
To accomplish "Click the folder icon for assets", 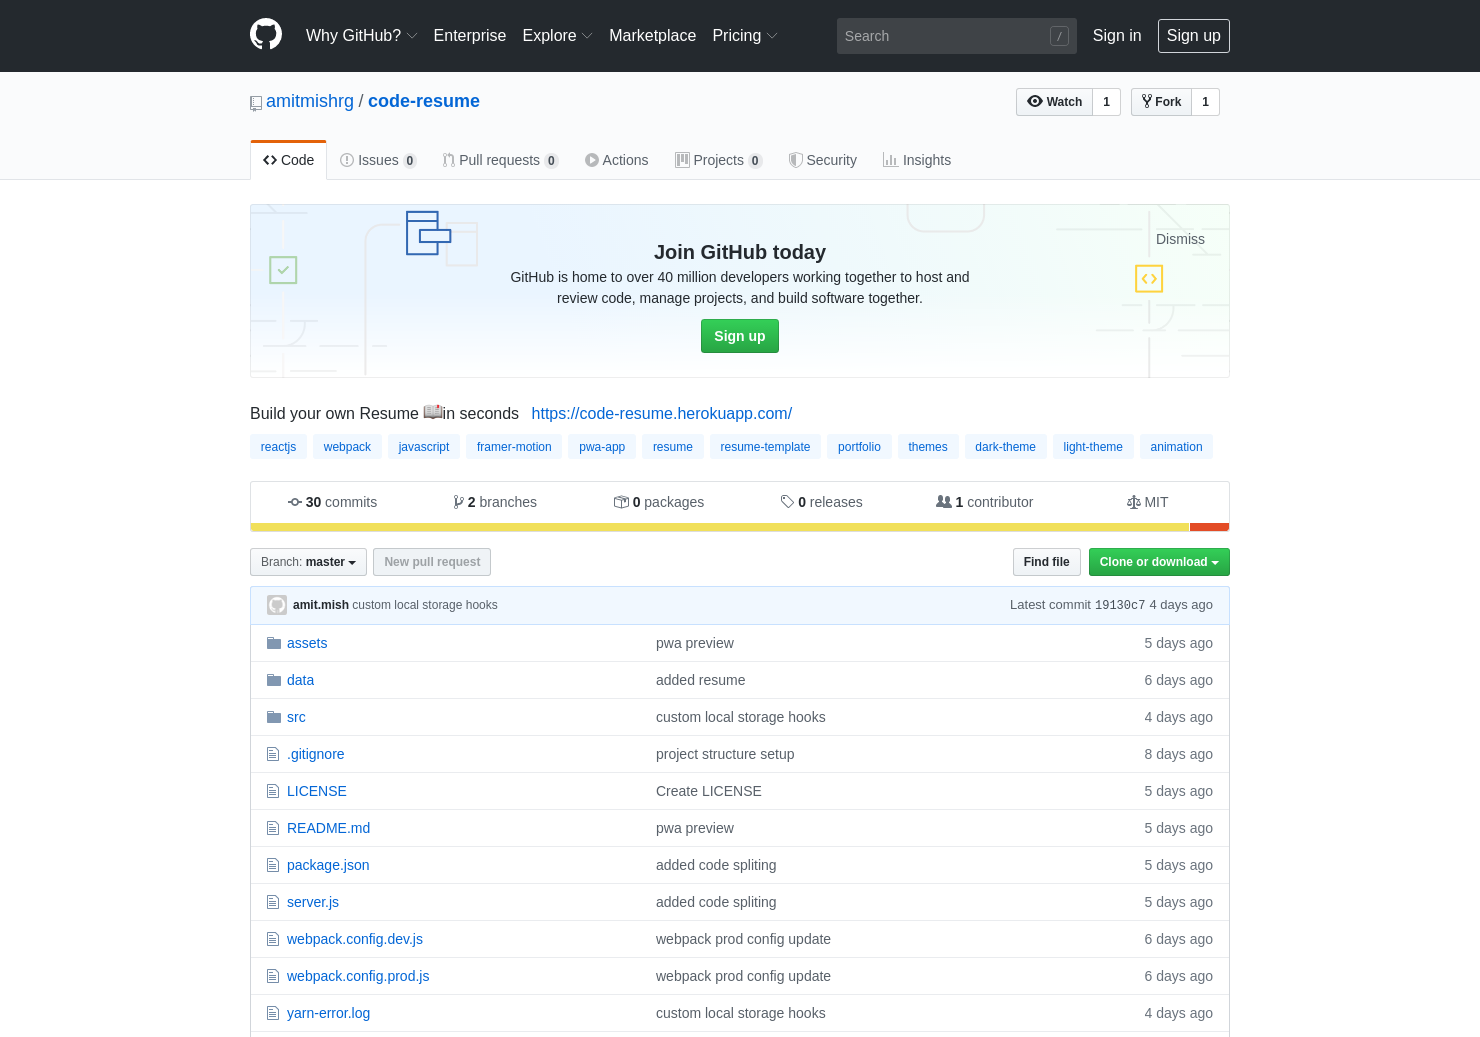I will coord(274,643).
